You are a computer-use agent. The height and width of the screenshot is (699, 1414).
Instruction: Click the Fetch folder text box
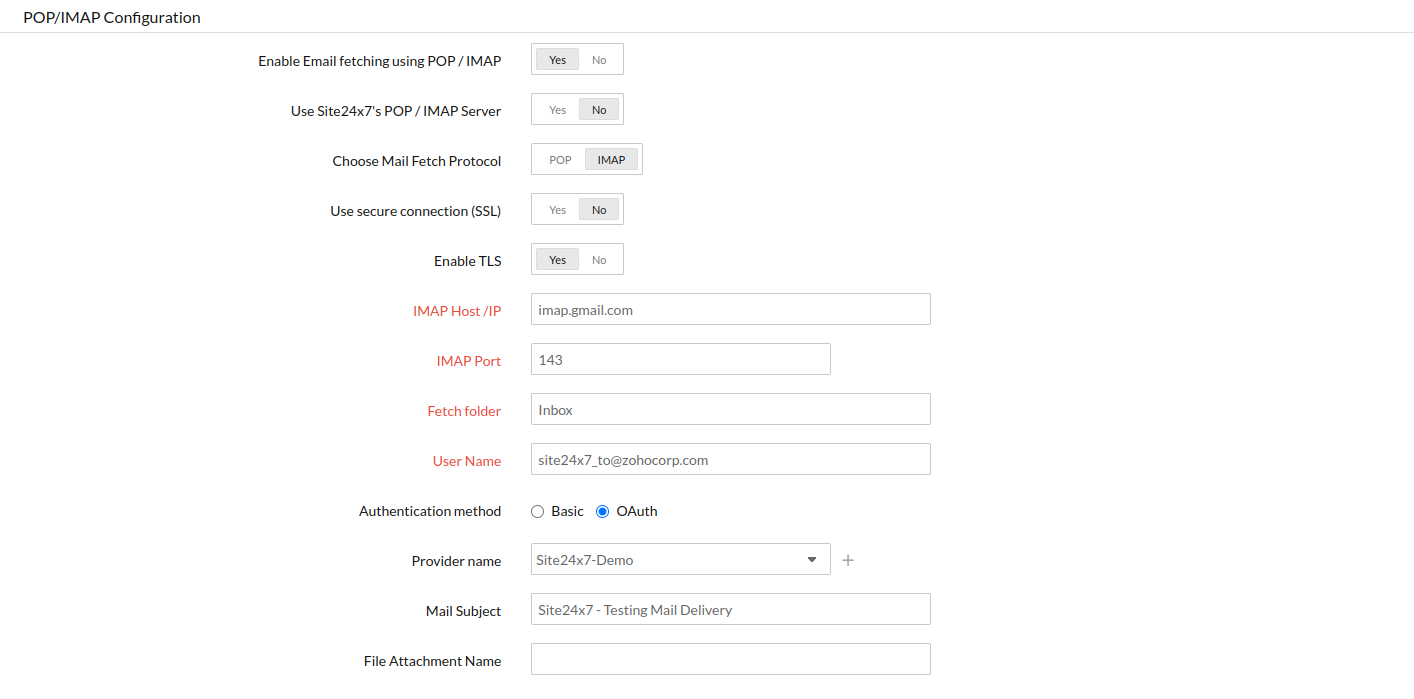pyautogui.click(x=730, y=409)
